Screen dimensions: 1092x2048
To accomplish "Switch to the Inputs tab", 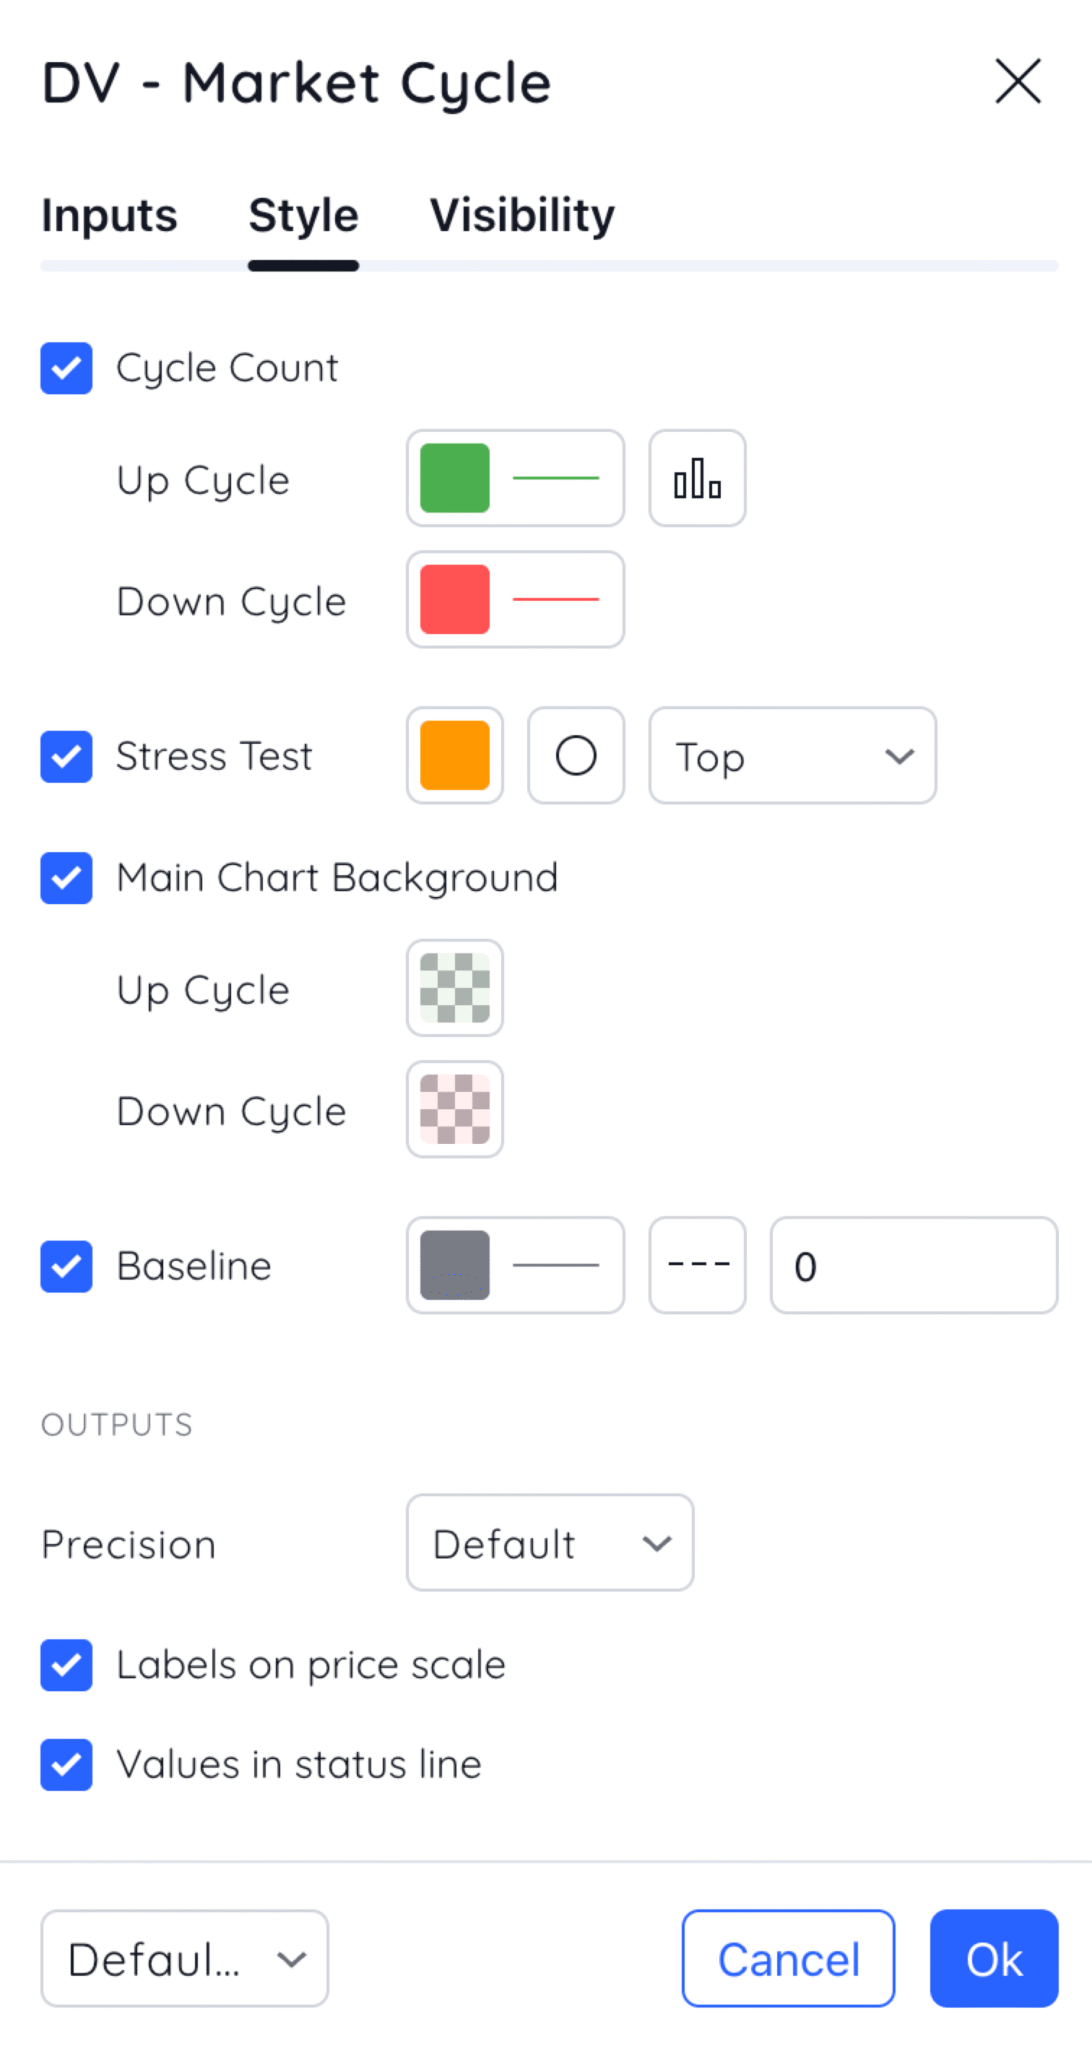I will pyautogui.click(x=109, y=215).
